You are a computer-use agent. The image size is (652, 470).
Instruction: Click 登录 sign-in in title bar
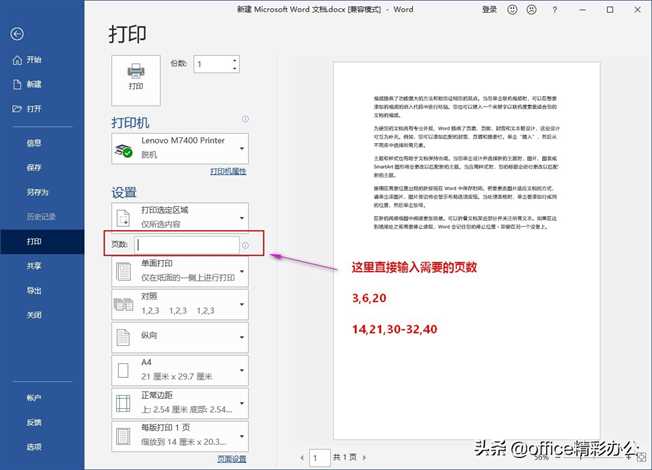489,9
